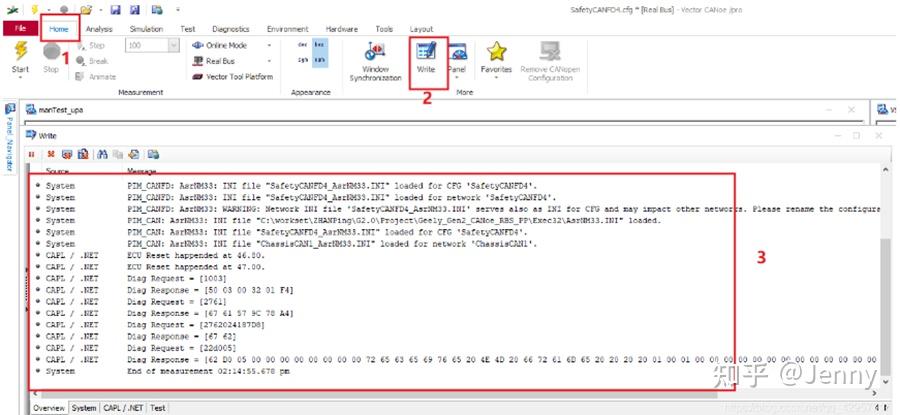This screenshot has width=900, height=415.
Task: Open the Tools ribbon tab
Action: tap(384, 29)
